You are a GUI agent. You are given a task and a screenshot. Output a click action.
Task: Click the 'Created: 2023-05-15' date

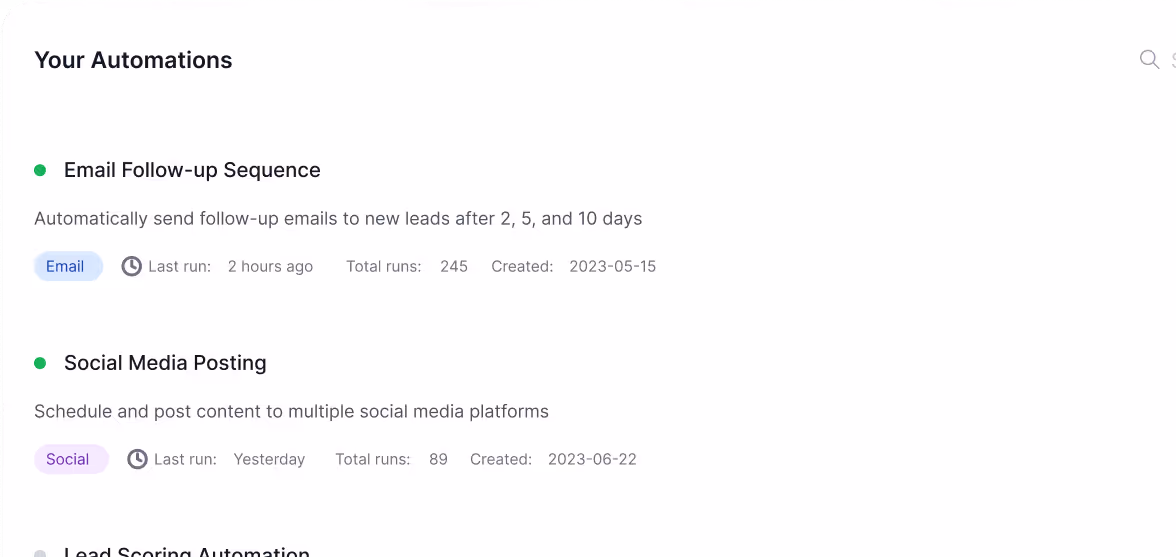click(x=574, y=266)
